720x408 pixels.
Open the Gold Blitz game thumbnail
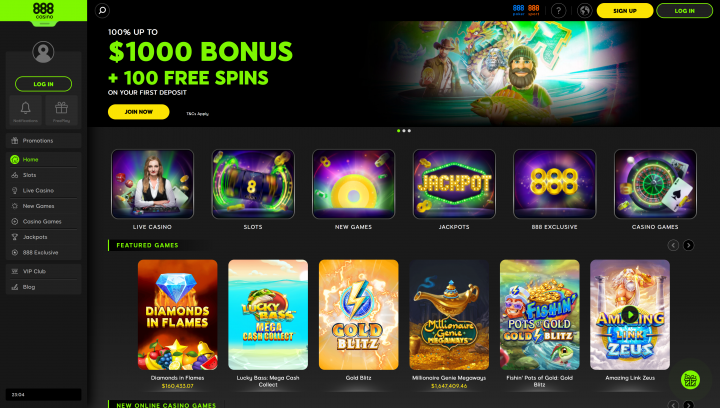(x=359, y=315)
